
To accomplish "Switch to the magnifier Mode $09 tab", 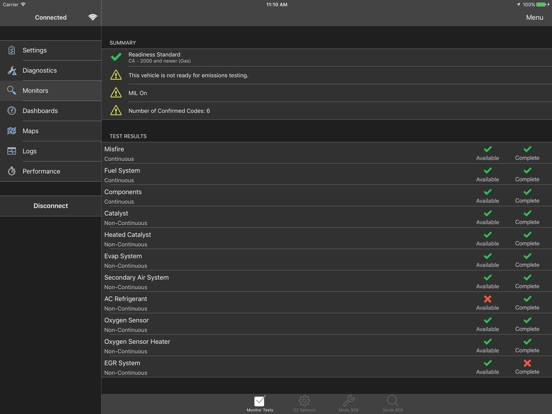I will [x=393, y=403].
